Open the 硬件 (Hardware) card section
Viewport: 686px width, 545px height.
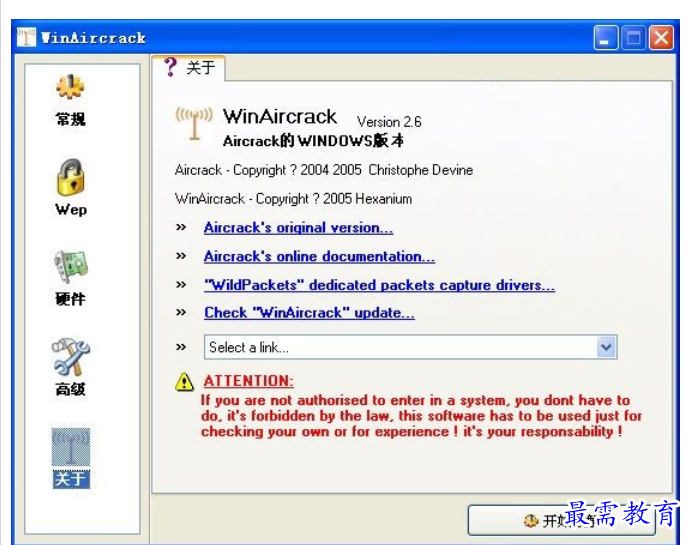pos(70,278)
